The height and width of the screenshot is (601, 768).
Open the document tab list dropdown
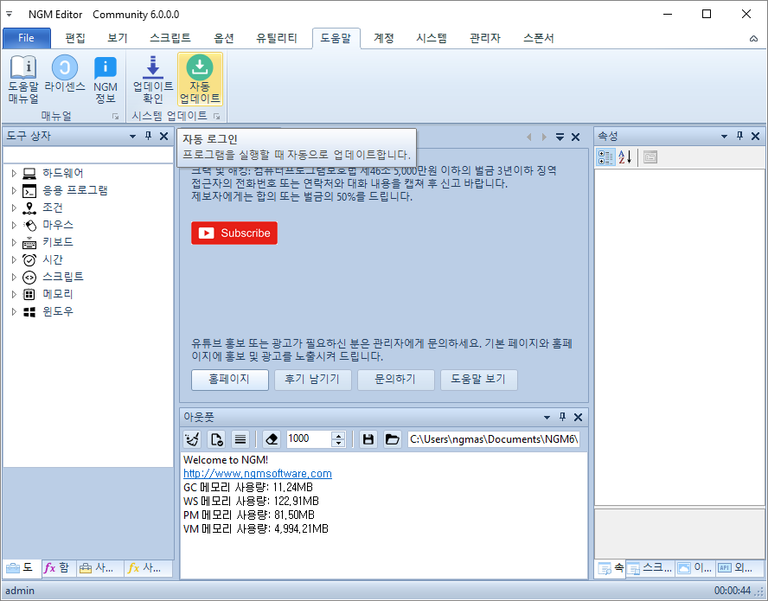pos(560,137)
